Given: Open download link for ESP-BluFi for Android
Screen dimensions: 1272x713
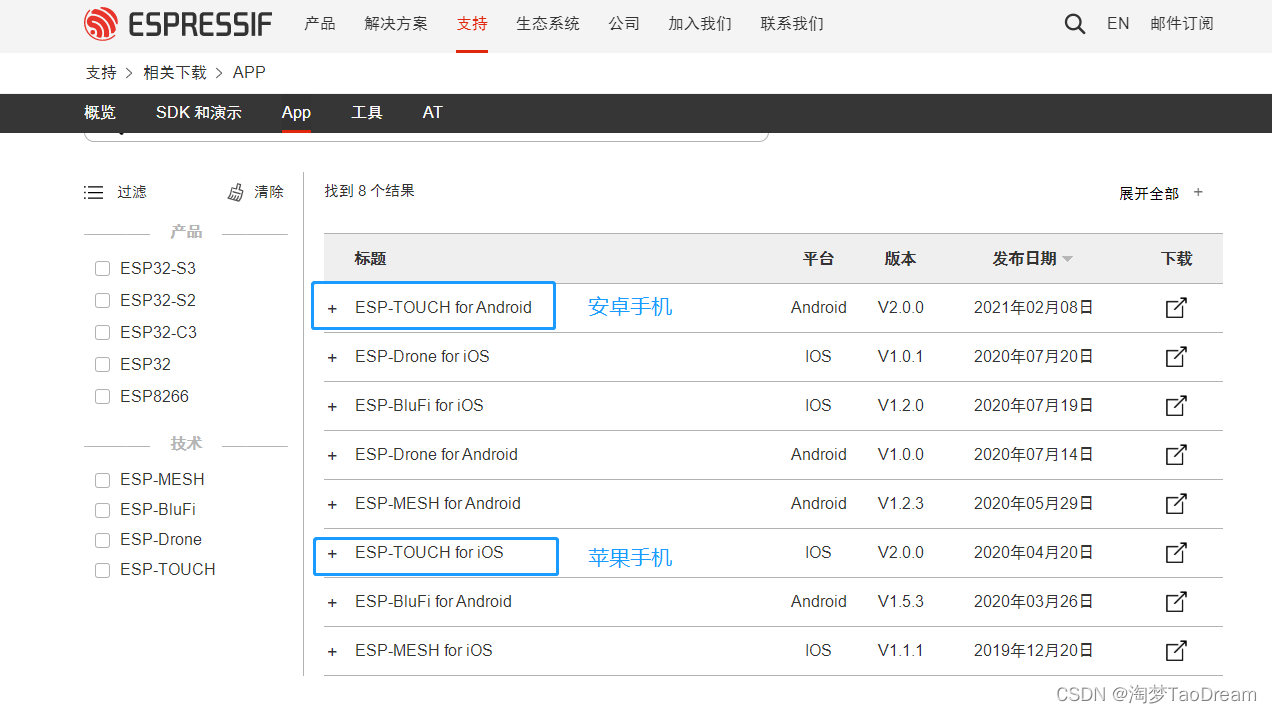Looking at the screenshot, I should [x=1177, y=602].
